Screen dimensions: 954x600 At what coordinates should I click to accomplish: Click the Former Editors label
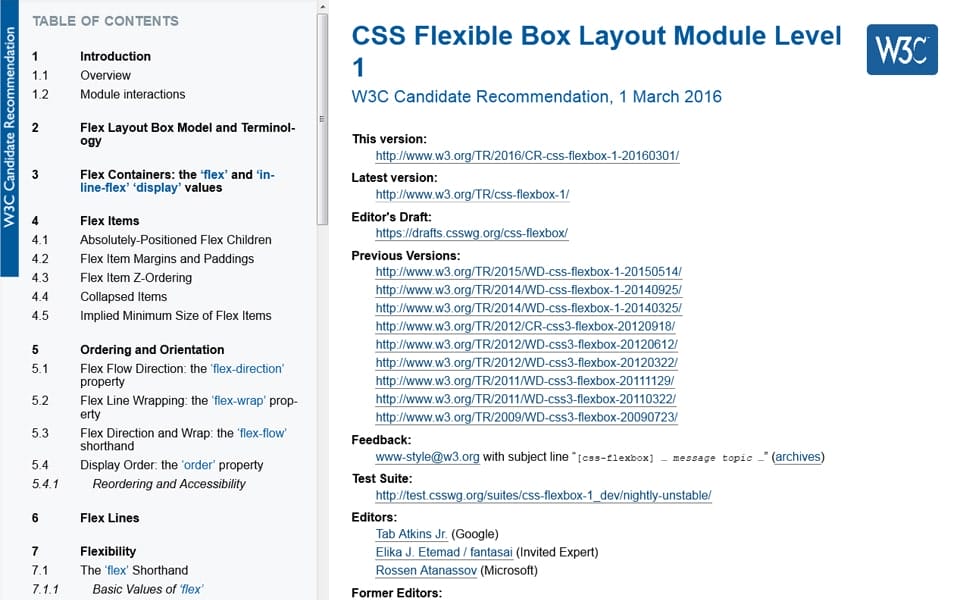397,593
